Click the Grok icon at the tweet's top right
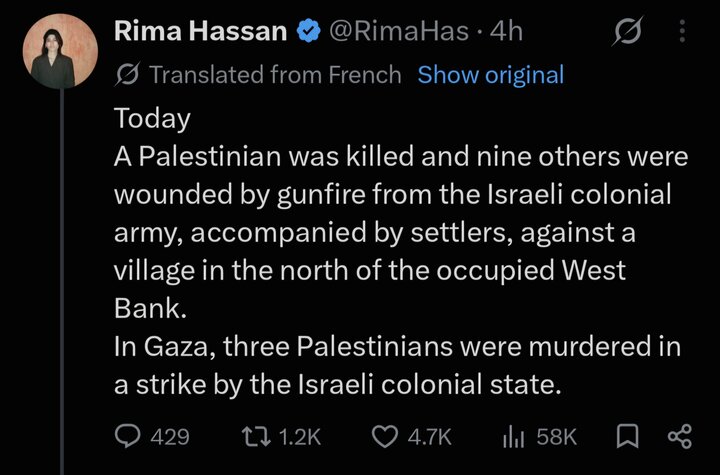The height and width of the screenshot is (475, 720). click(627, 31)
